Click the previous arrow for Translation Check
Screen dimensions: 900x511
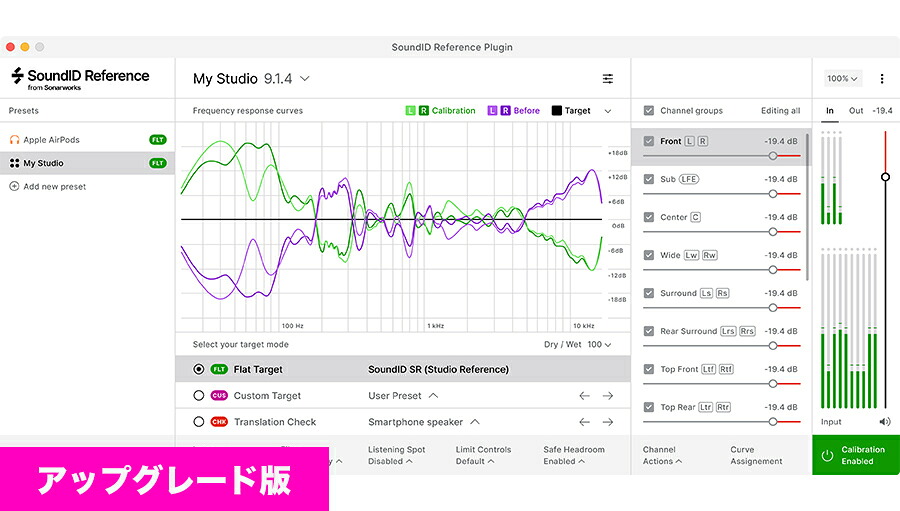click(x=584, y=422)
